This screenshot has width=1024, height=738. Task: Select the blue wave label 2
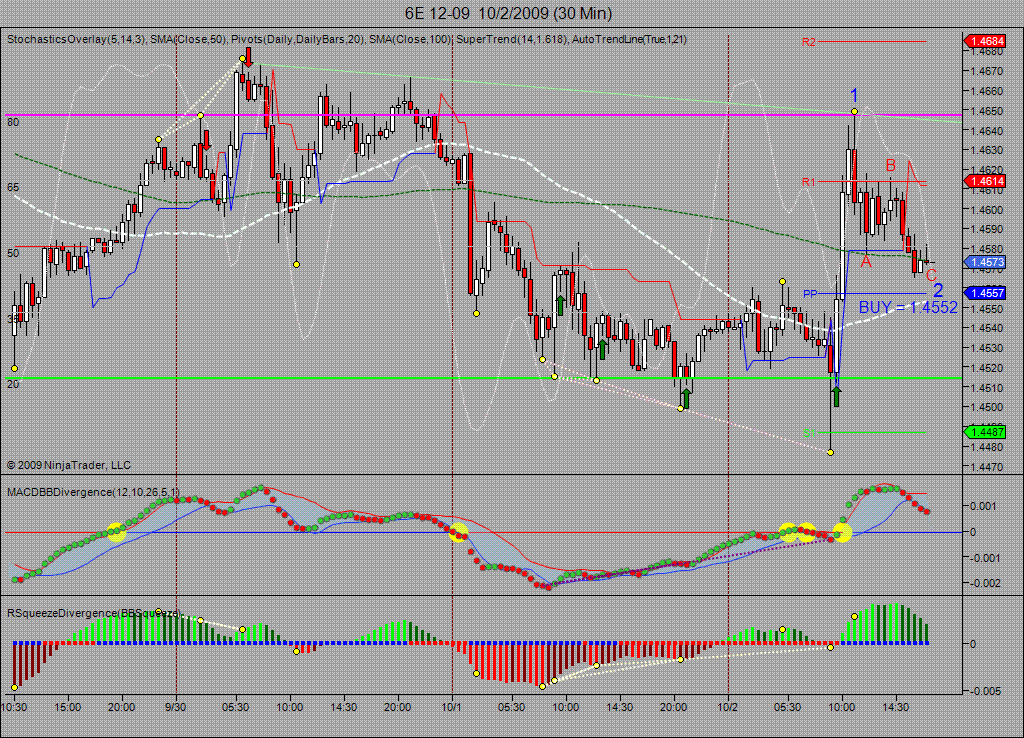pyautogui.click(x=938, y=290)
